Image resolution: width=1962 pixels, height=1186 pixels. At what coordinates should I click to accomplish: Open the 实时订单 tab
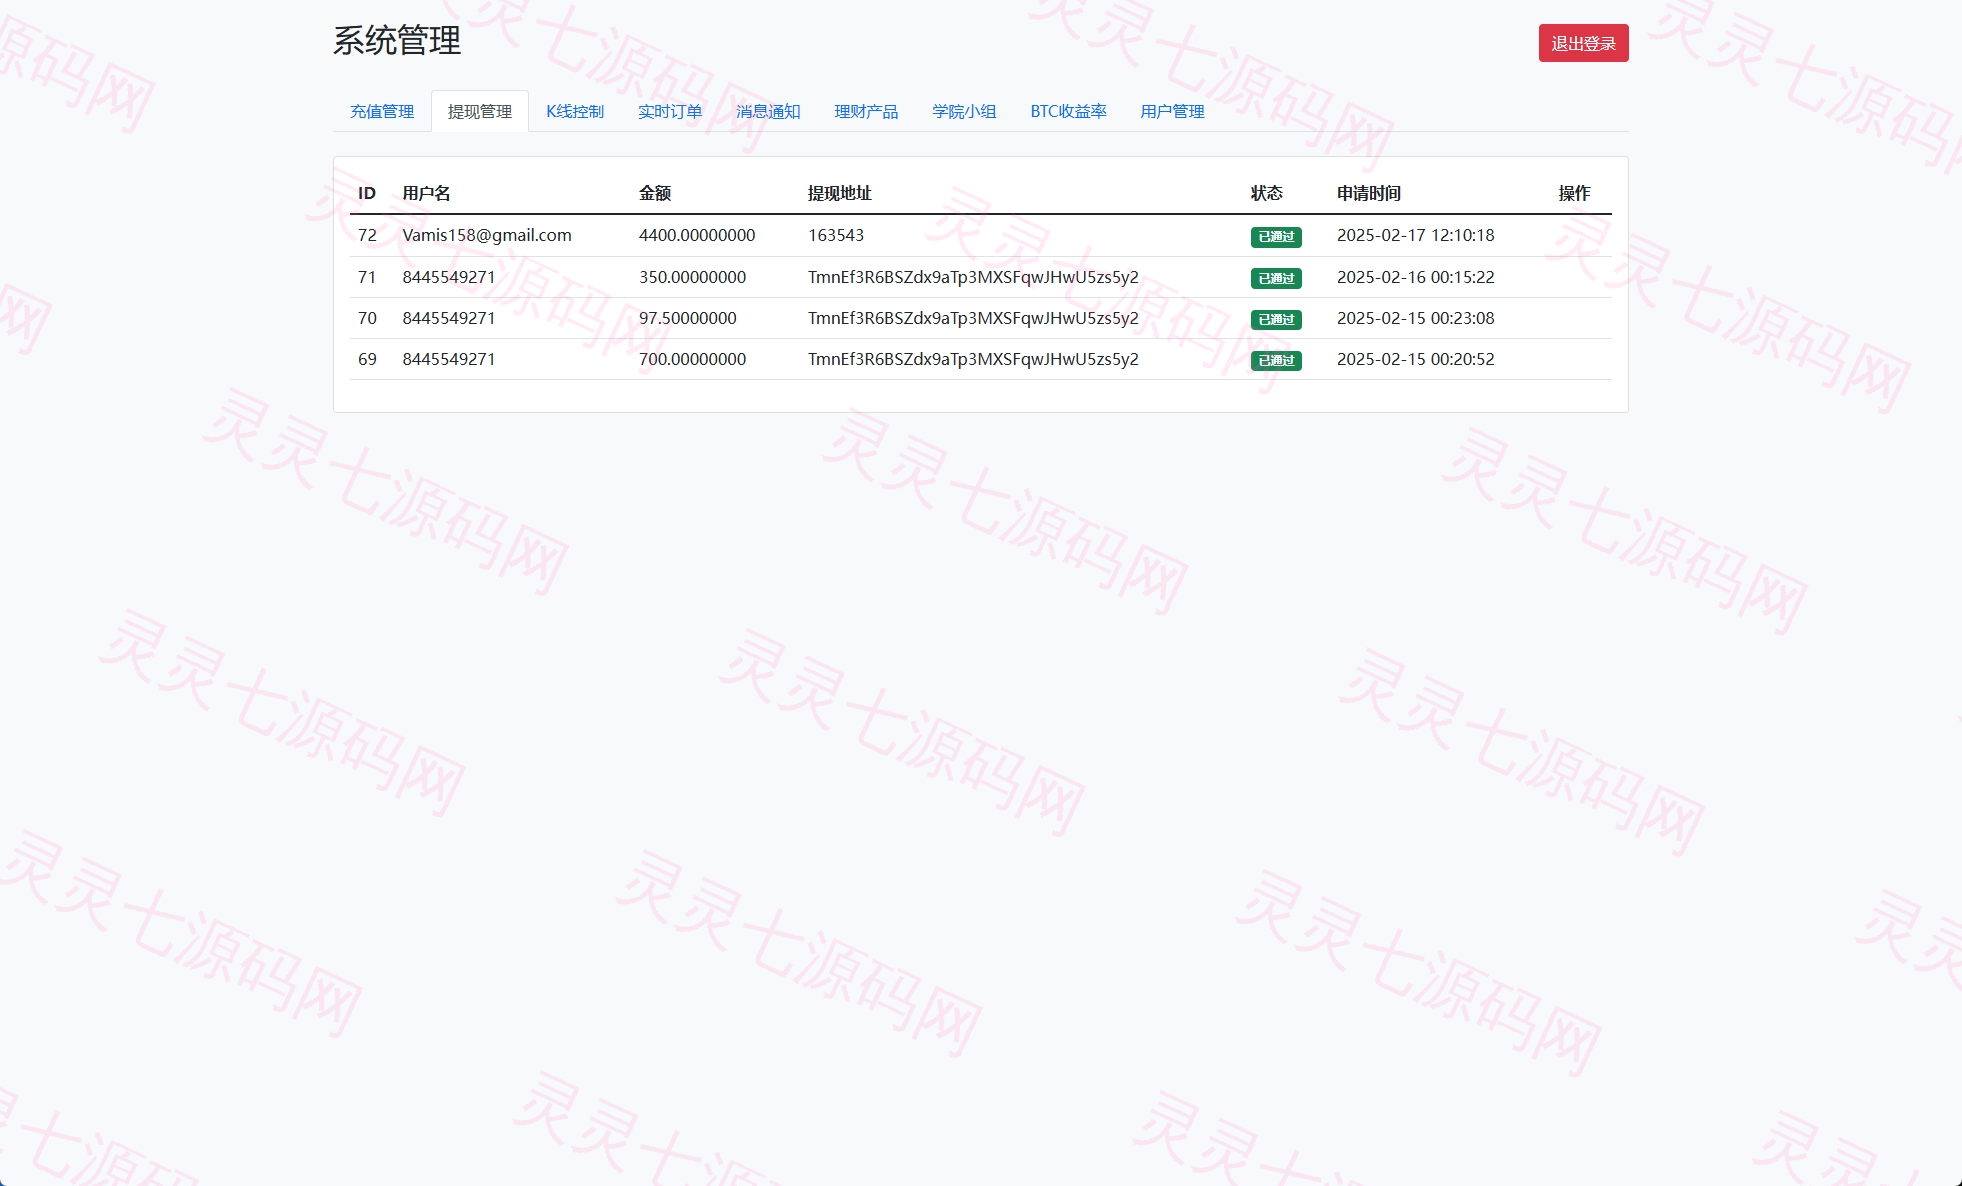pyautogui.click(x=670, y=111)
